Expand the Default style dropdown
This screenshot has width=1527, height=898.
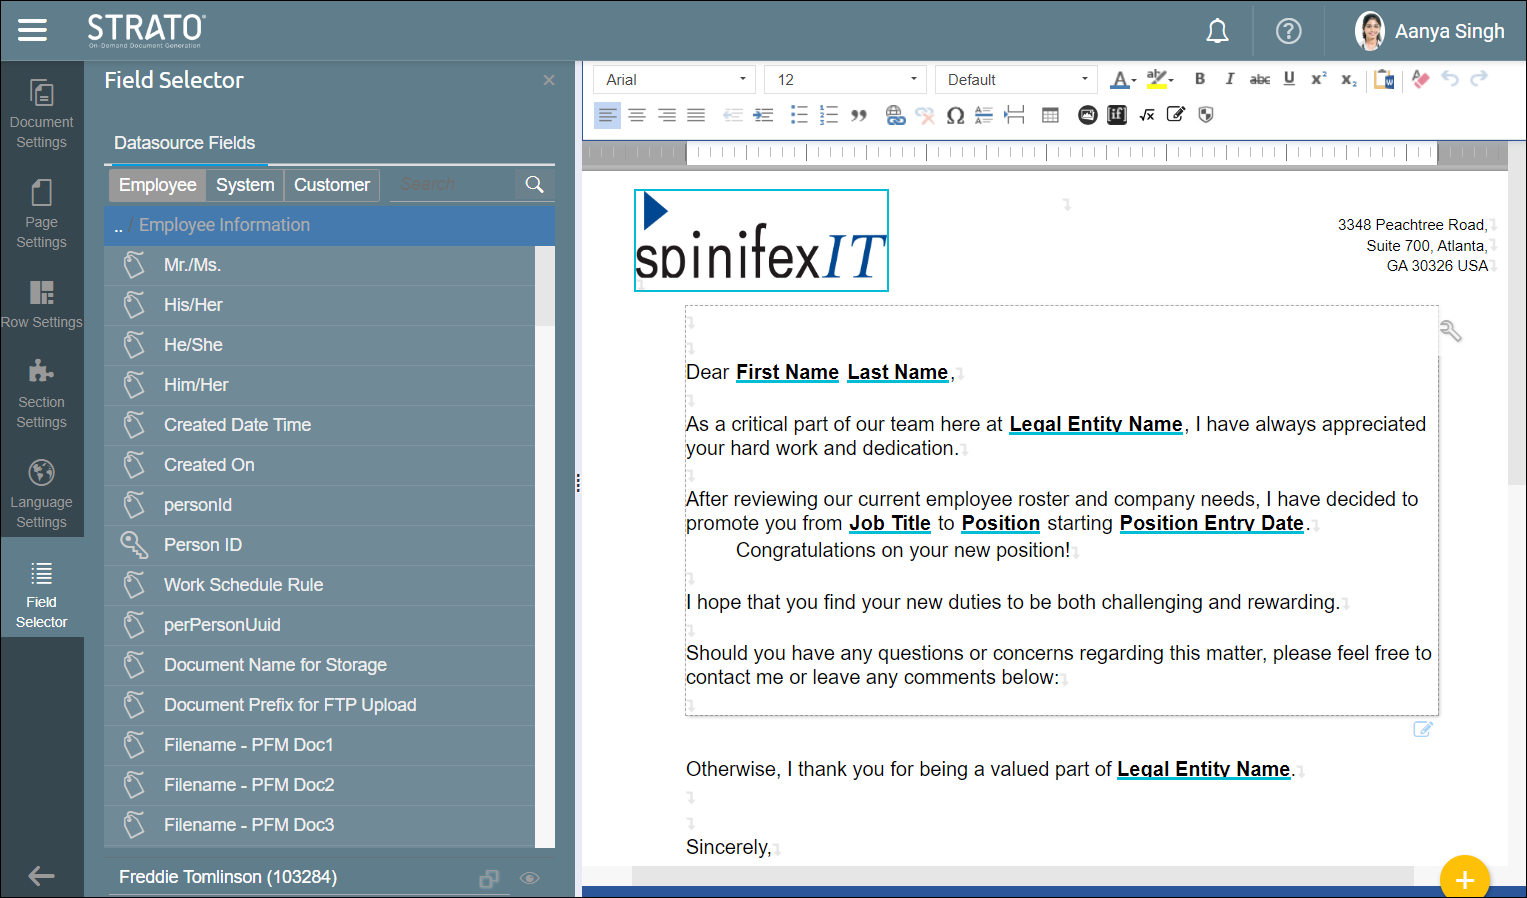pyautogui.click(x=1016, y=80)
